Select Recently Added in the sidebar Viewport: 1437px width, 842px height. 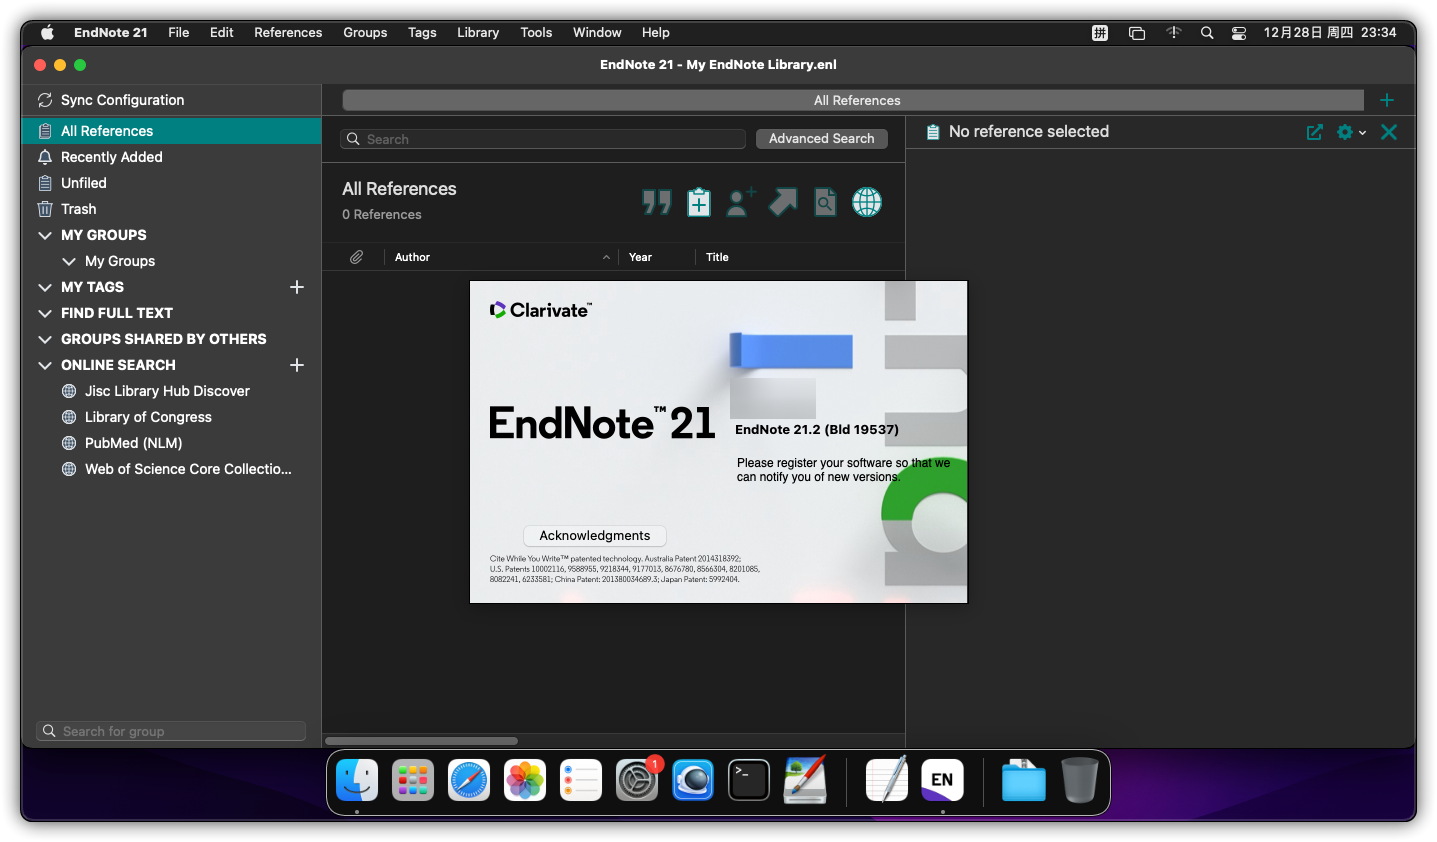(171, 157)
